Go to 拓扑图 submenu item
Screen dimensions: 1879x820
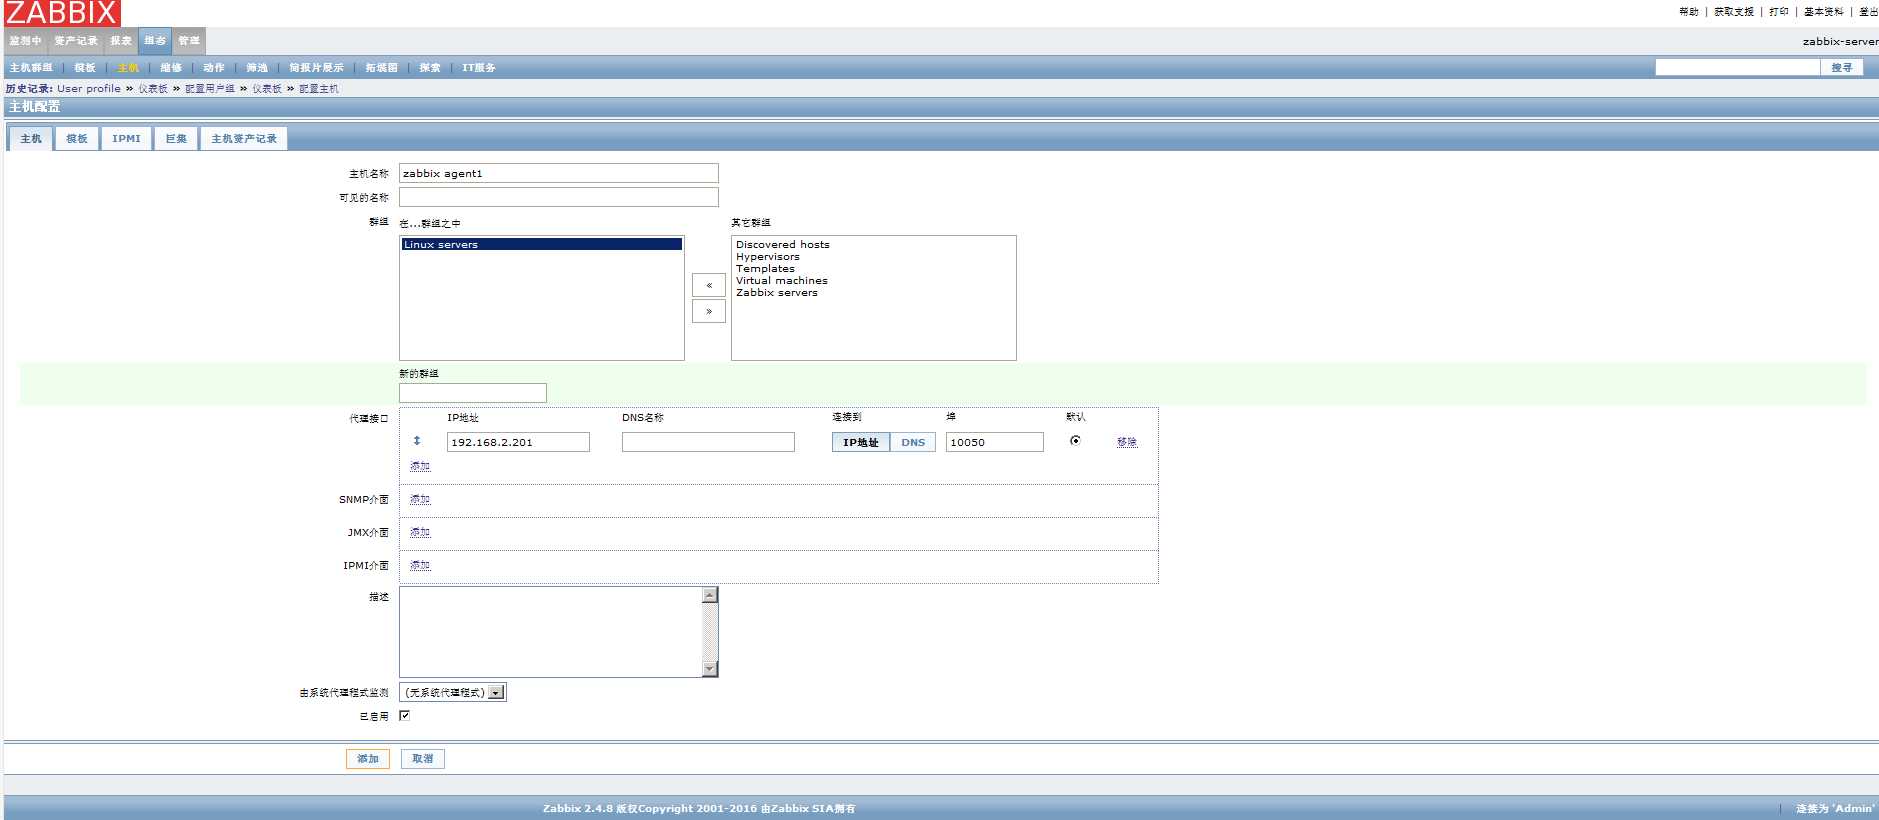click(x=381, y=68)
